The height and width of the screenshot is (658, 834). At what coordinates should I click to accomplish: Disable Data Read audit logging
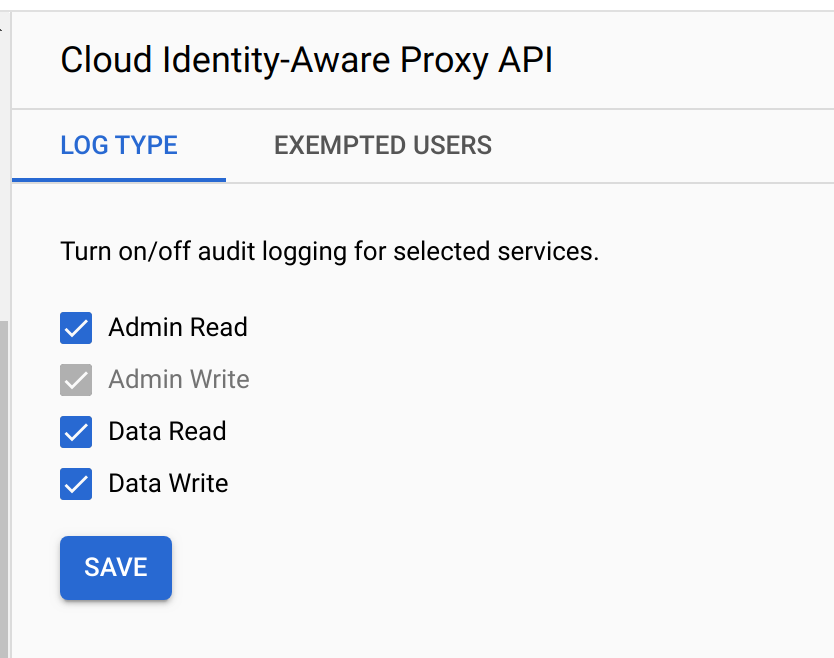click(x=76, y=432)
